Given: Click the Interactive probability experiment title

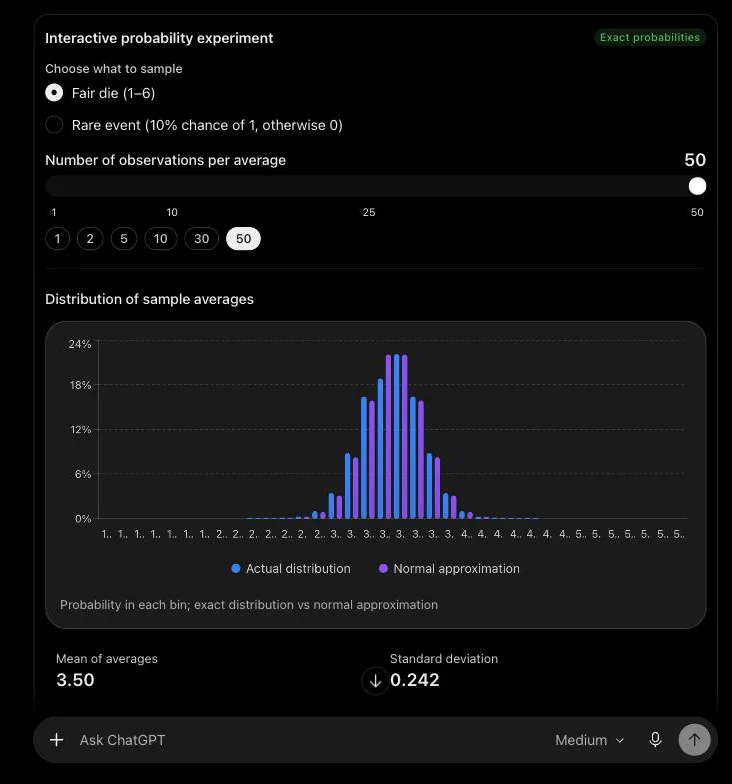Looking at the screenshot, I should (159, 38).
